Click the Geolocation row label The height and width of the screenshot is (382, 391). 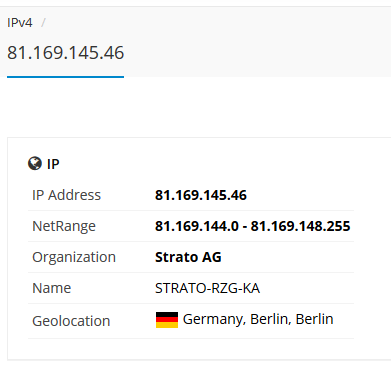coord(71,321)
